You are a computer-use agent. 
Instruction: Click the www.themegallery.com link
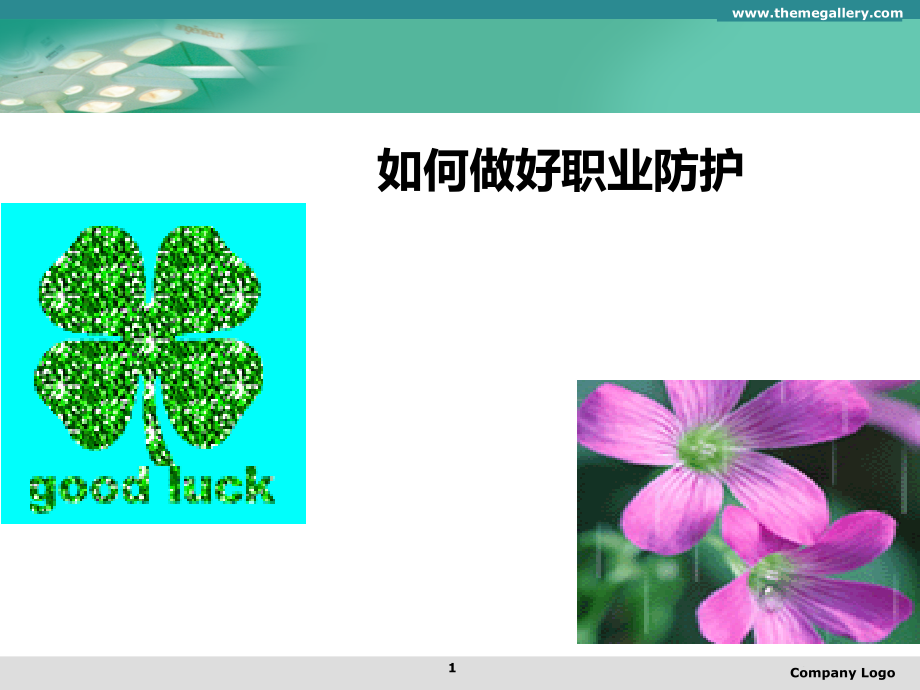point(817,12)
